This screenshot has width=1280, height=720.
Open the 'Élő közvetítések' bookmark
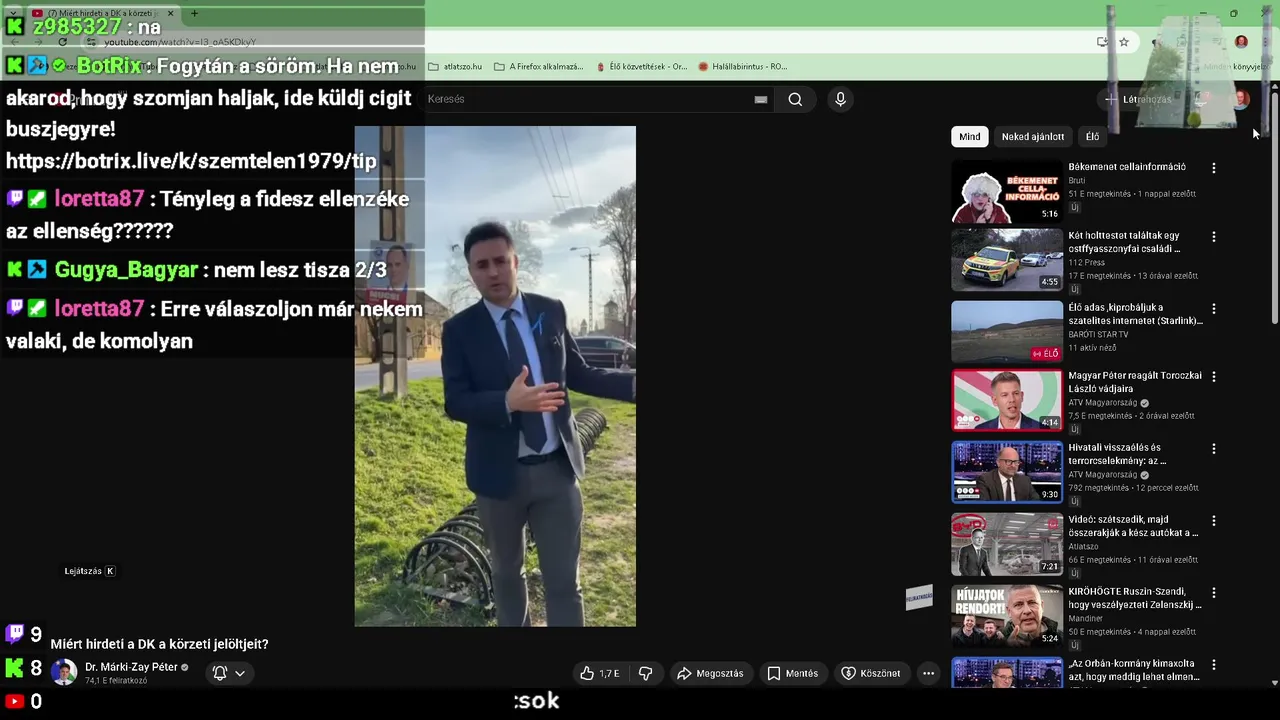click(641, 67)
